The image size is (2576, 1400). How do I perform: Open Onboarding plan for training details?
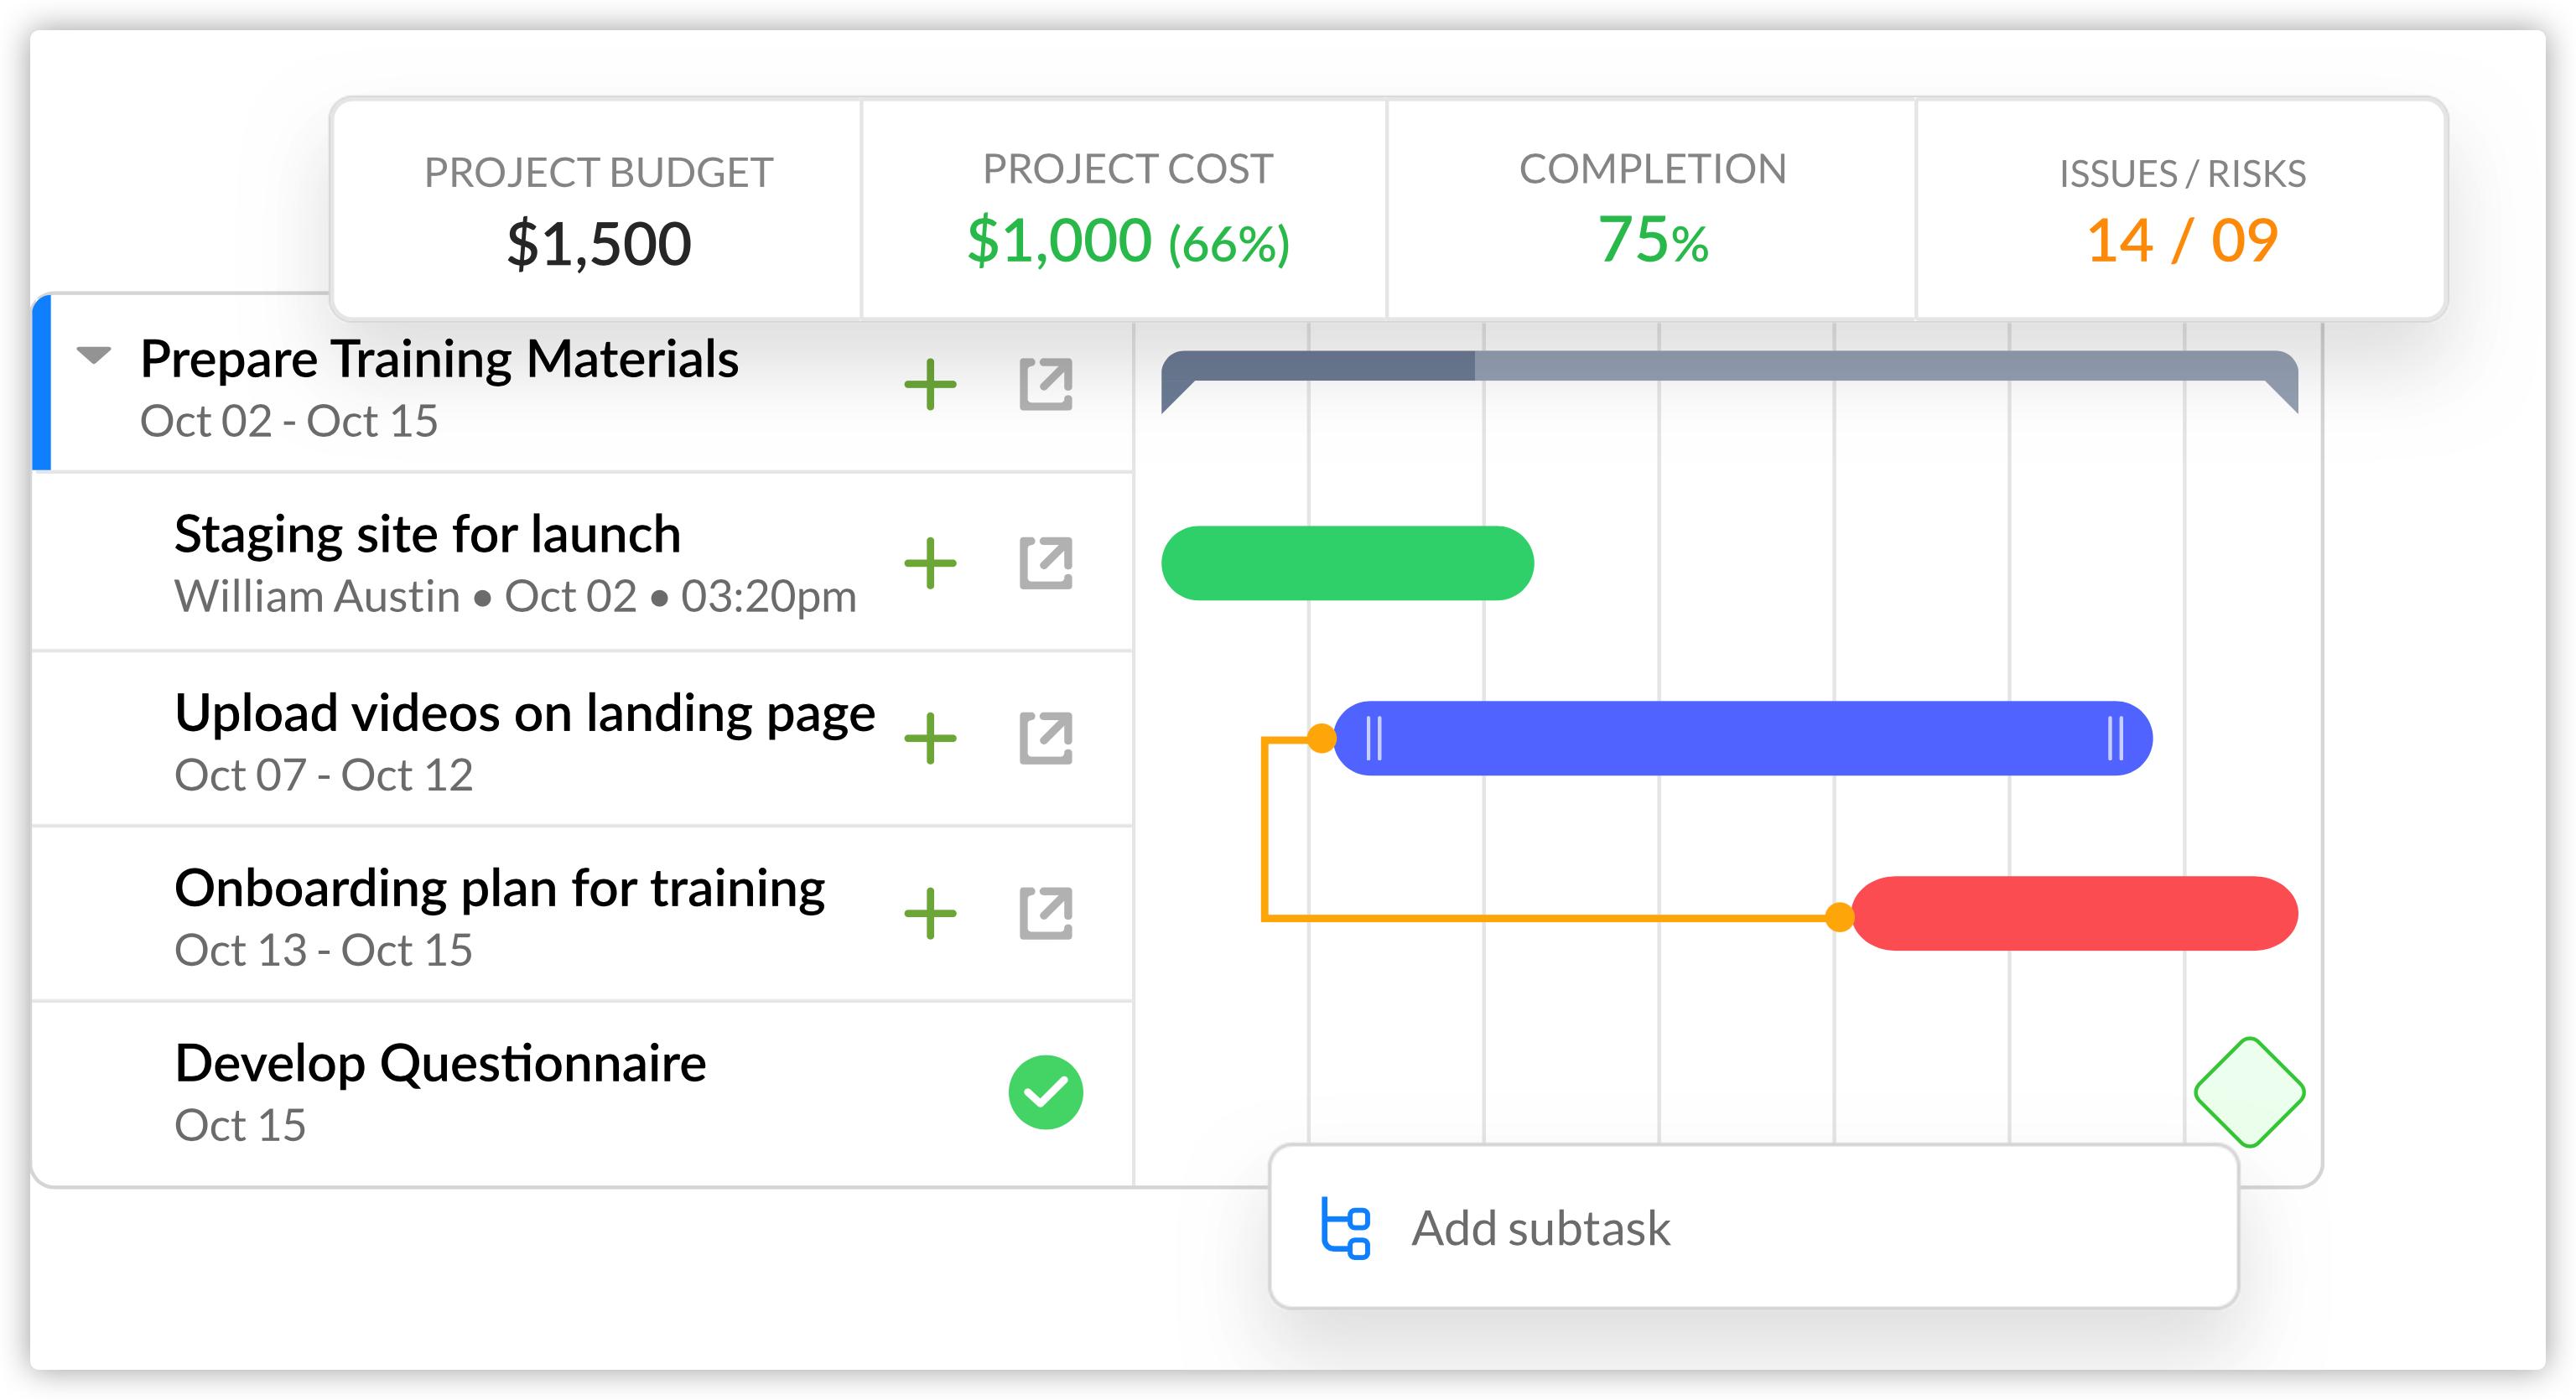(x=1045, y=913)
